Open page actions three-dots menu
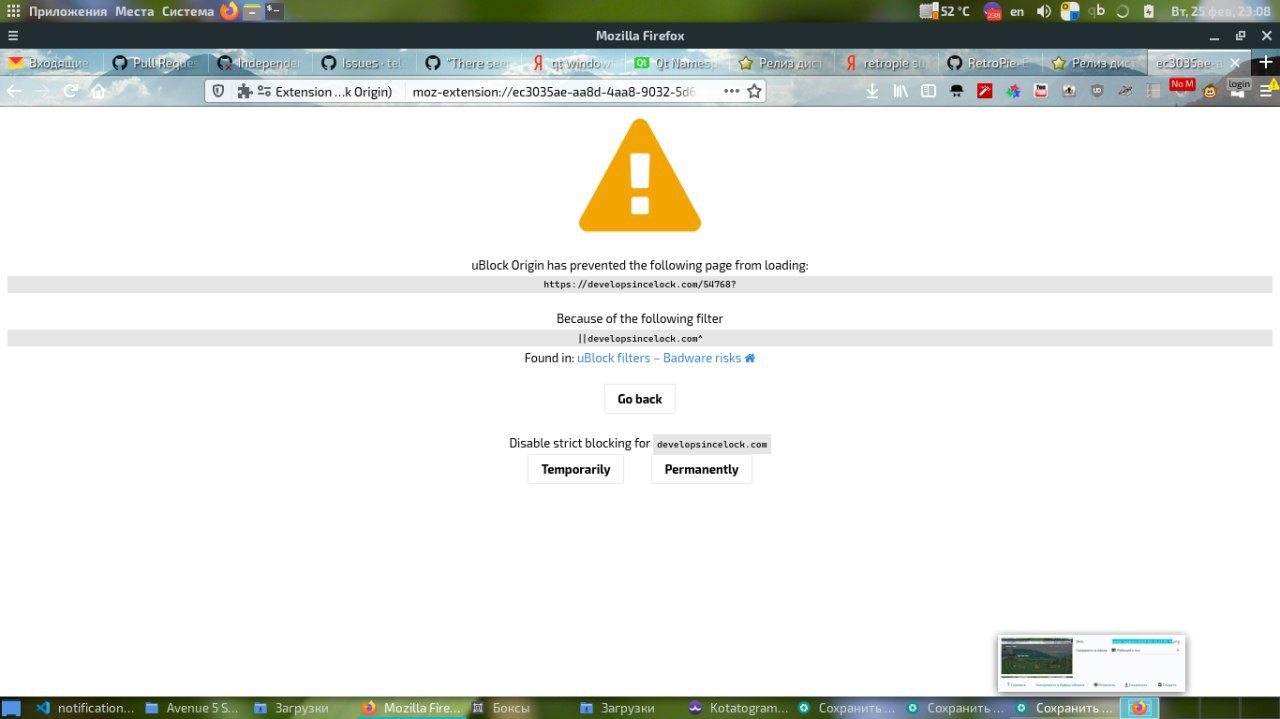 pyautogui.click(x=731, y=91)
